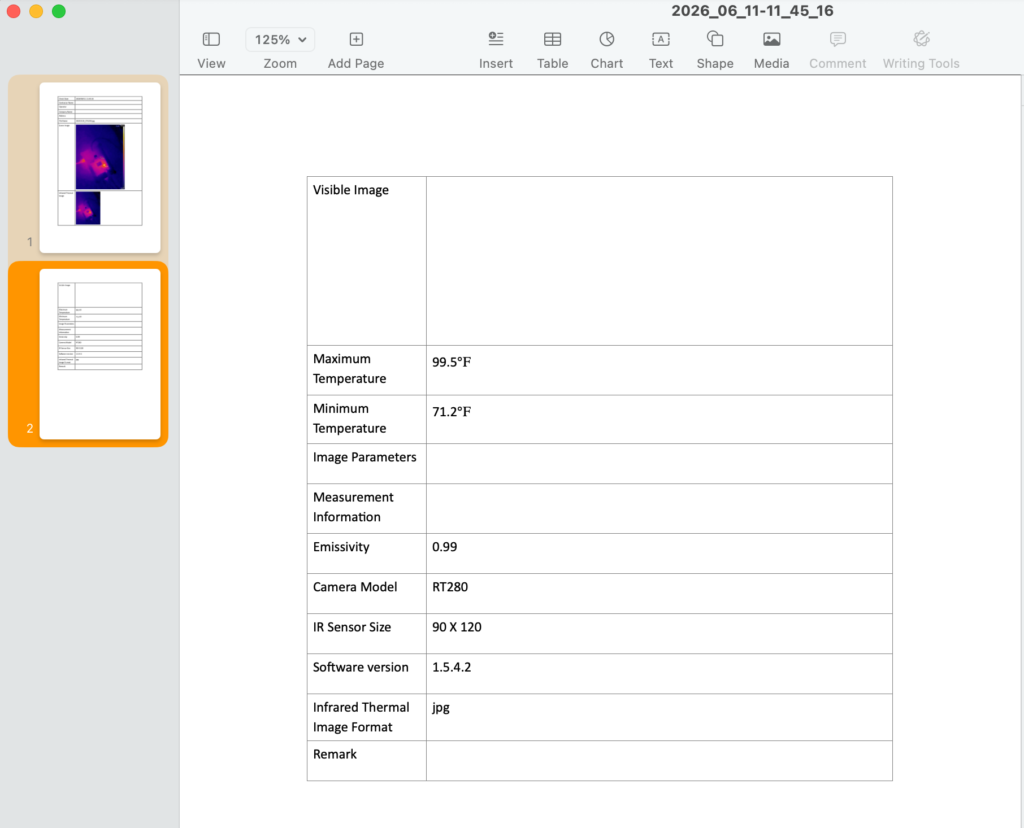Open the 125% zoom dropdown

tap(280, 40)
